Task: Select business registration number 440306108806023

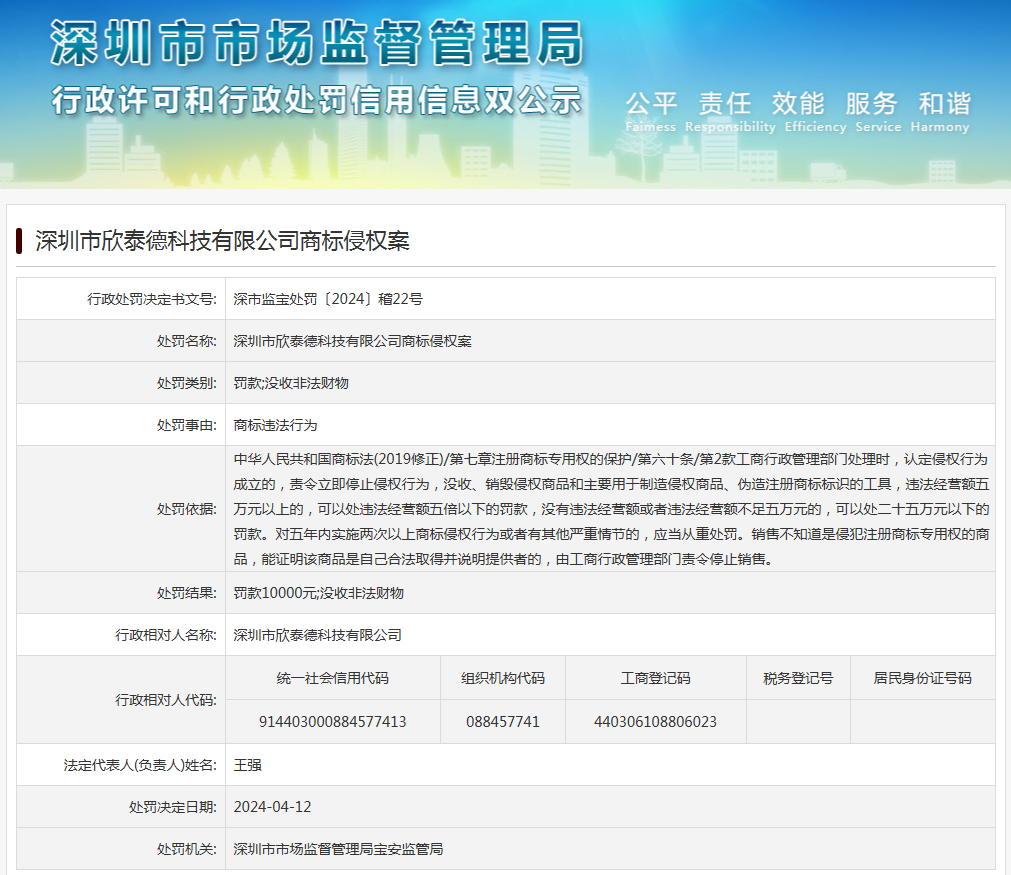Action: [x=655, y=721]
